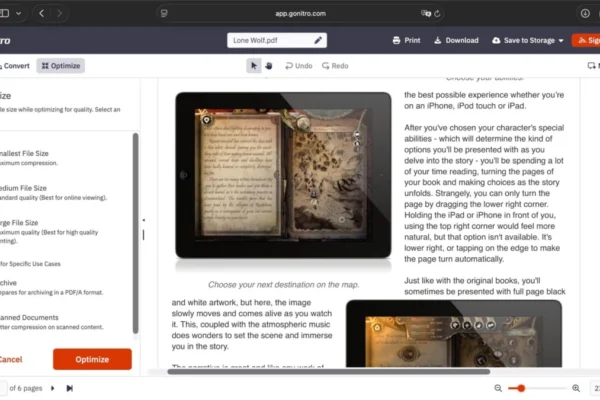
Task: Select the hand pan tool
Action: (269, 66)
